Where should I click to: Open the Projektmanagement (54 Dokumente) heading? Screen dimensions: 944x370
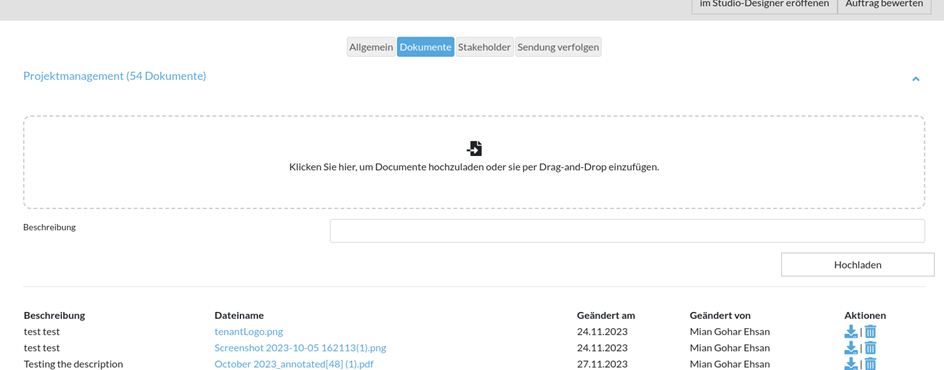coord(114,76)
